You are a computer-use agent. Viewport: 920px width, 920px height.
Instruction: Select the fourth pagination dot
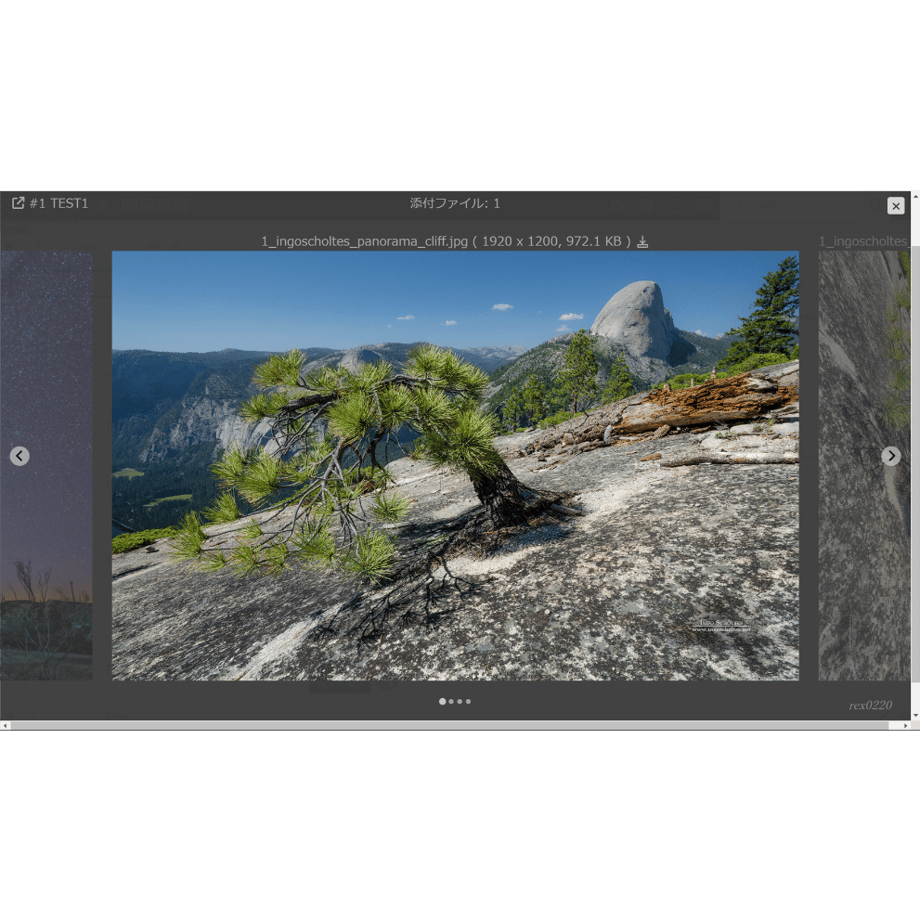[468, 701]
